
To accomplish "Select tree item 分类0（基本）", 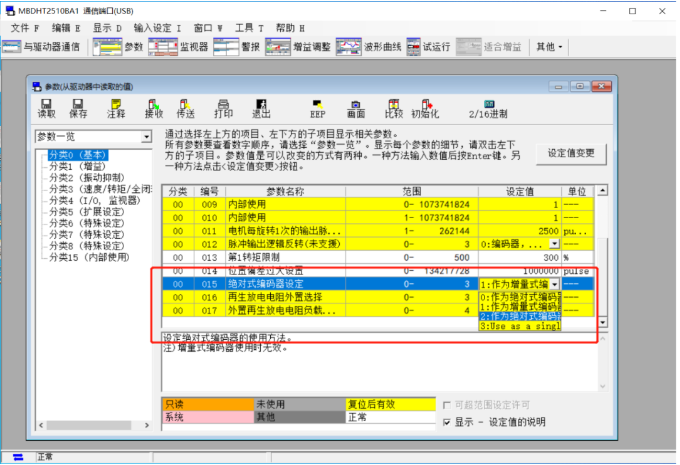I will tap(78, 155).
